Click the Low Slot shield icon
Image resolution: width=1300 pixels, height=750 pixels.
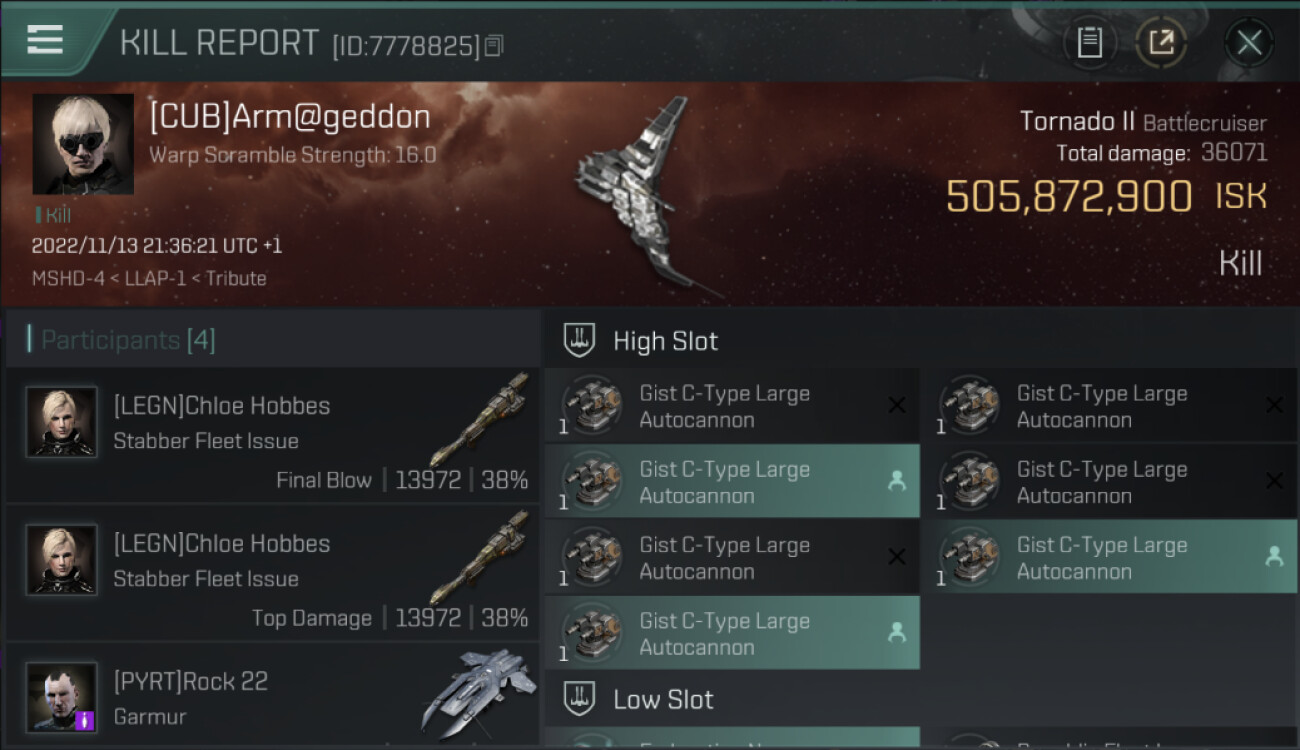579,699
